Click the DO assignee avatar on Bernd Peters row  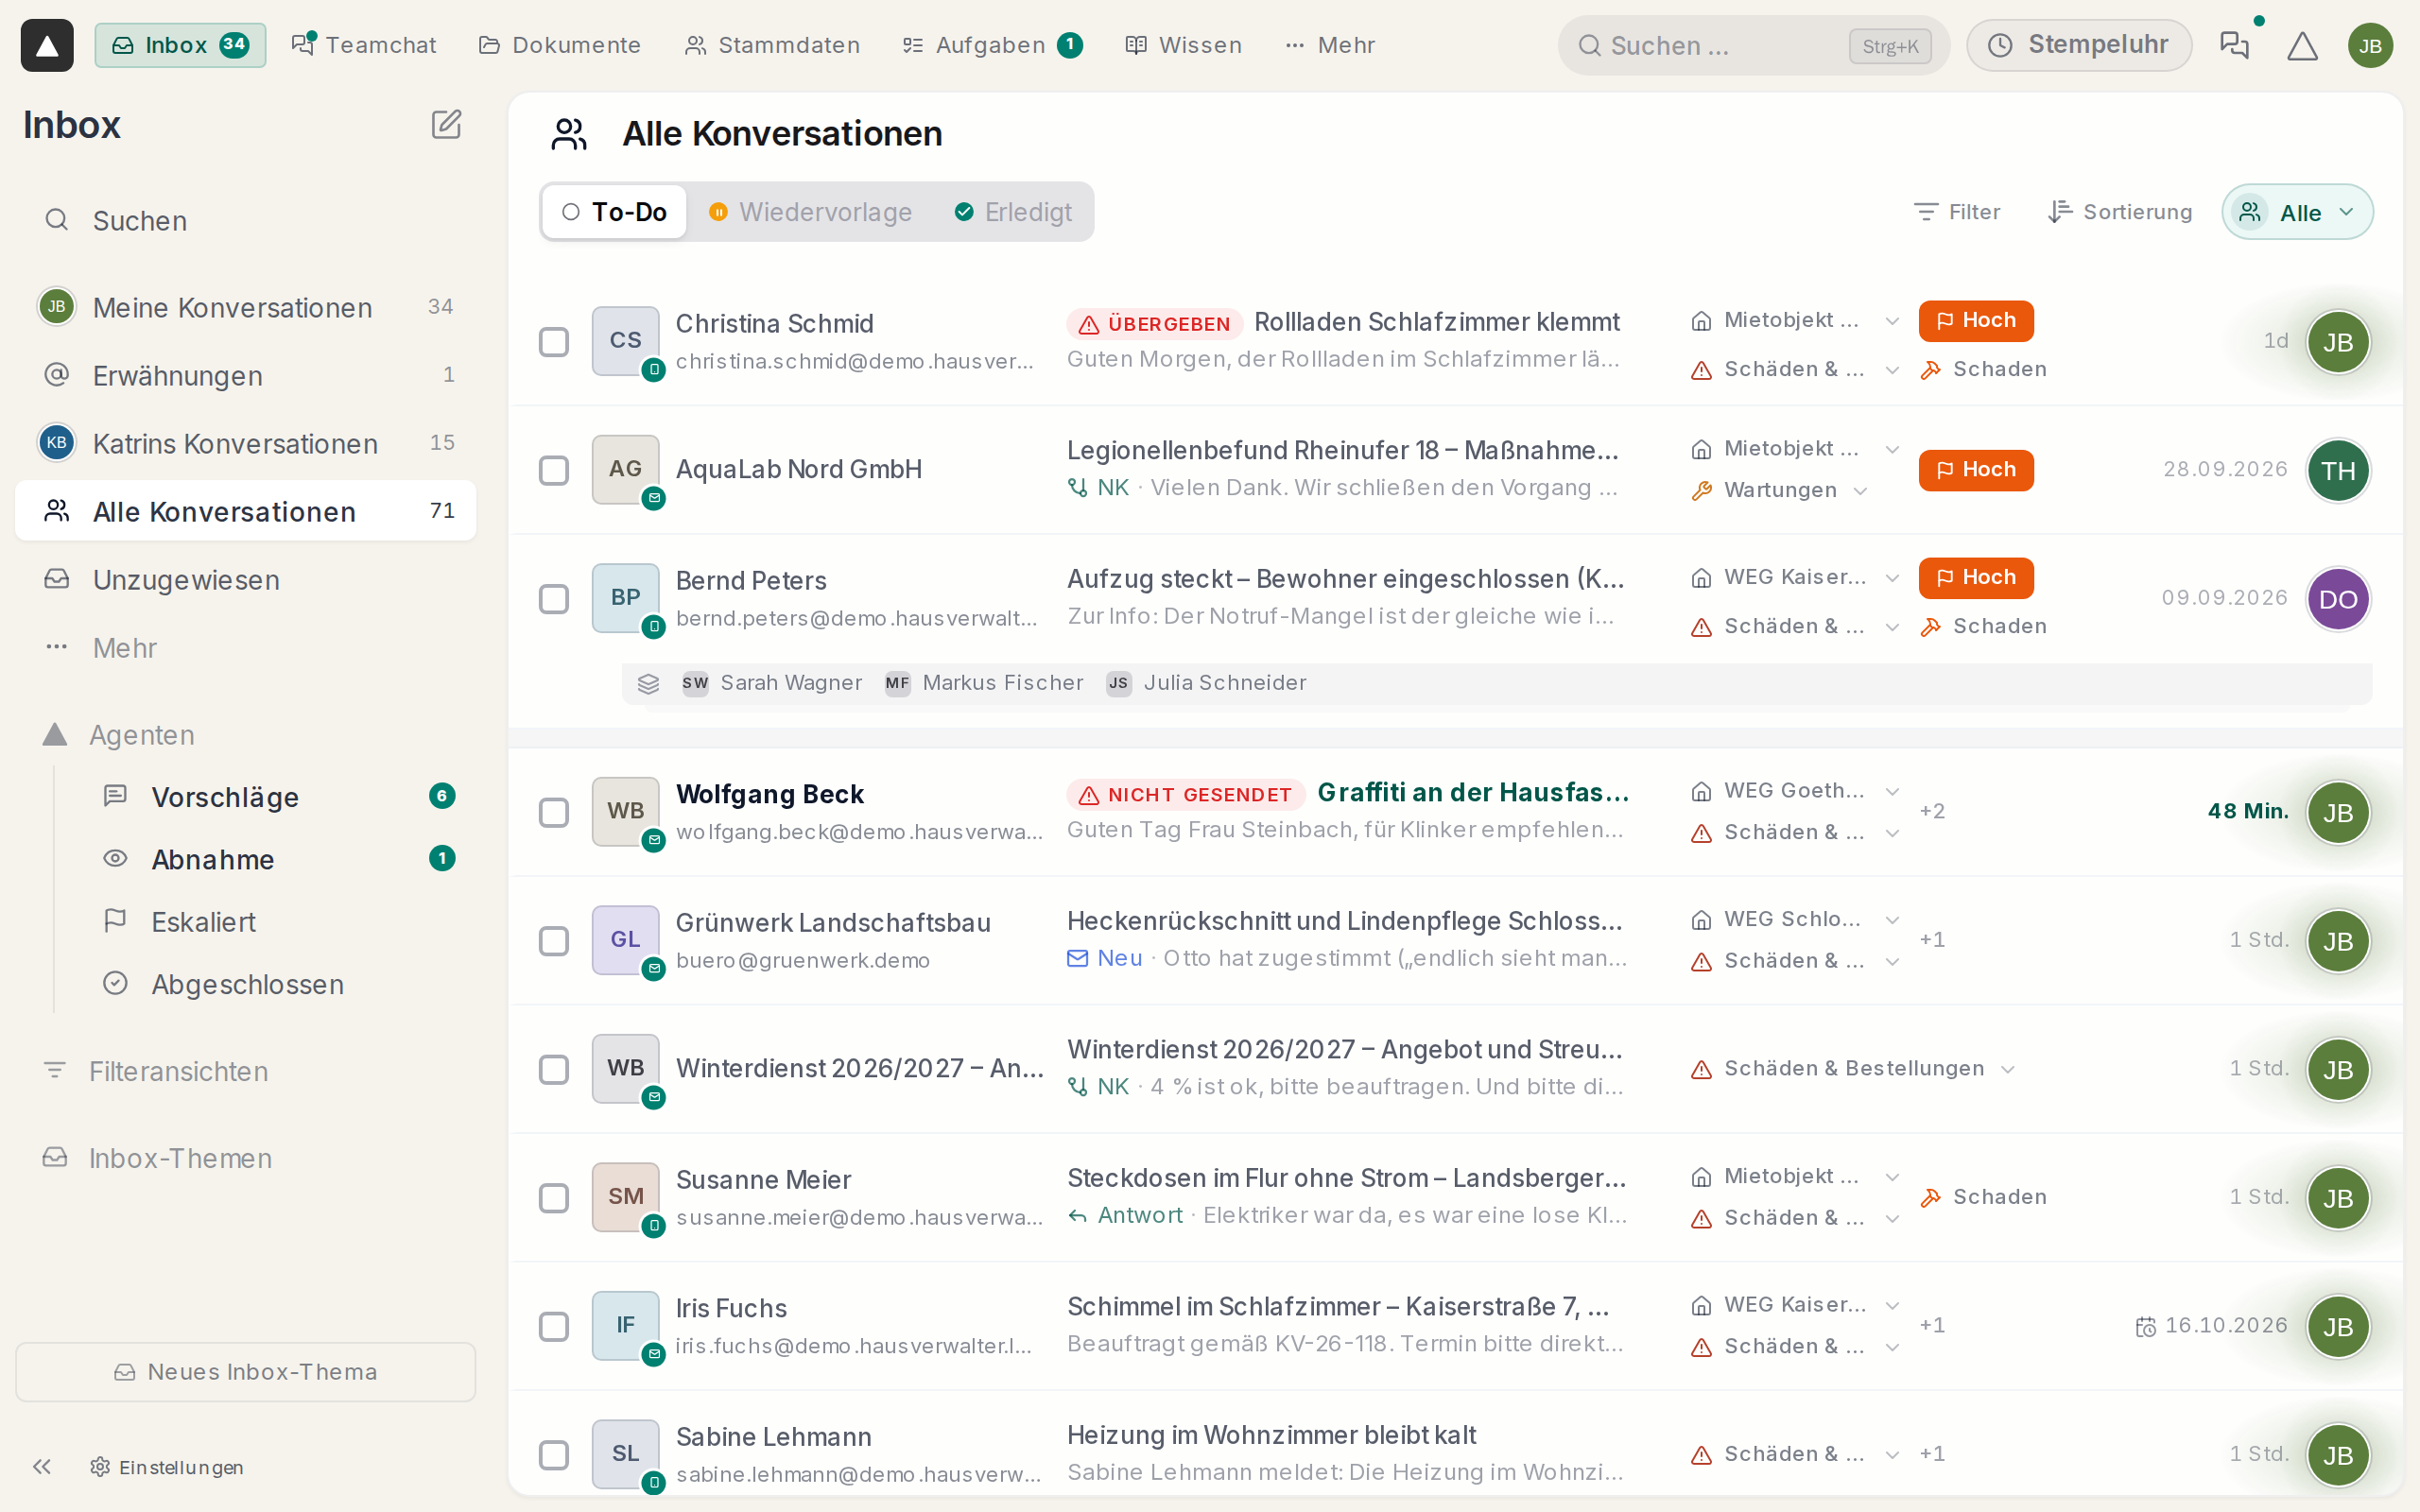click(x=2338, y=599)
